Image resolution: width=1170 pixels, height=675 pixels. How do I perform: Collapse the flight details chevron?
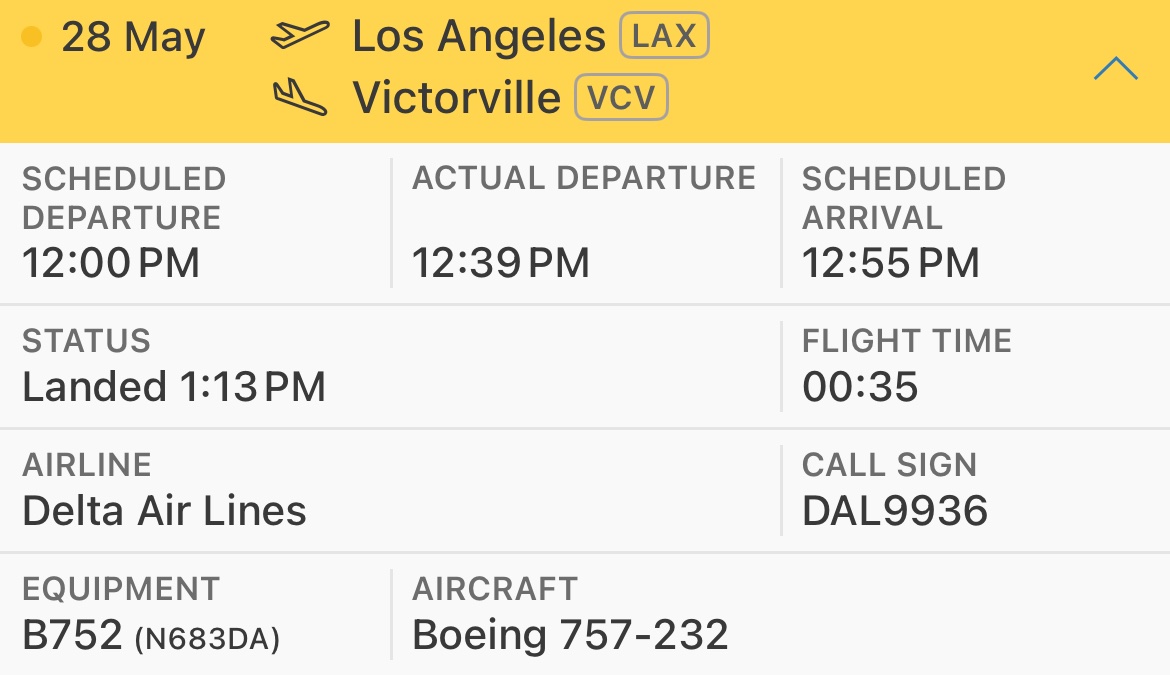point(1116,69)
